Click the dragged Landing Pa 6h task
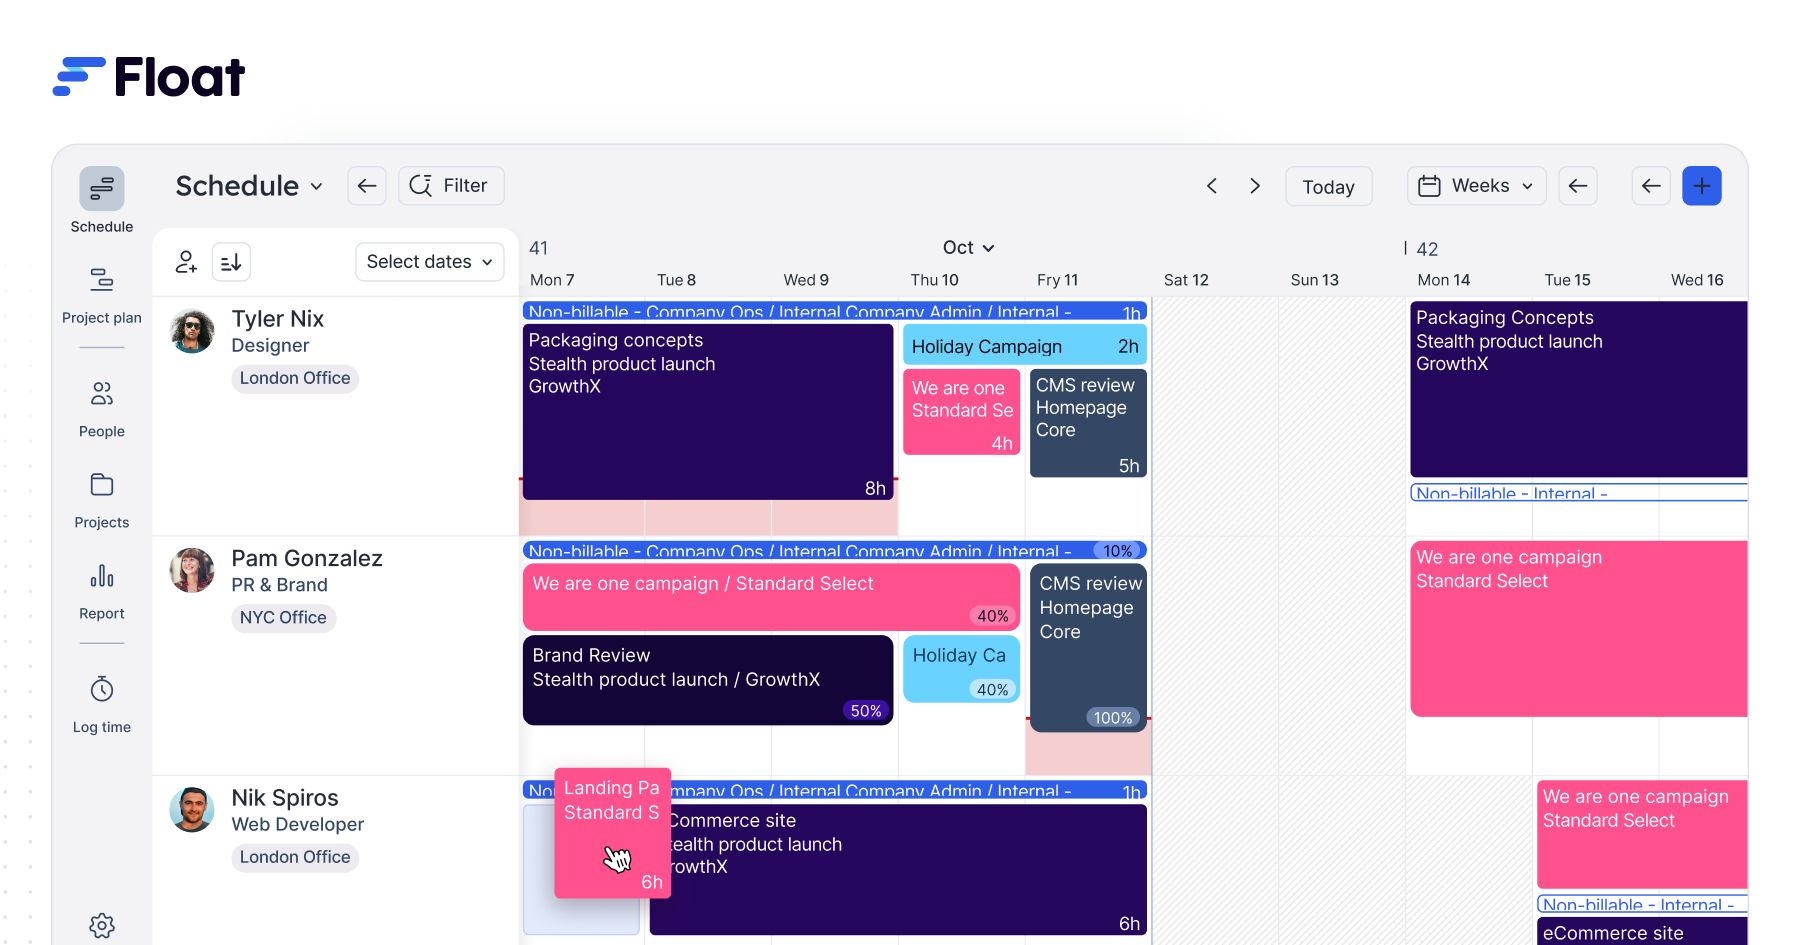Viewport: 1800px width, 945px height. pos(613,833)
